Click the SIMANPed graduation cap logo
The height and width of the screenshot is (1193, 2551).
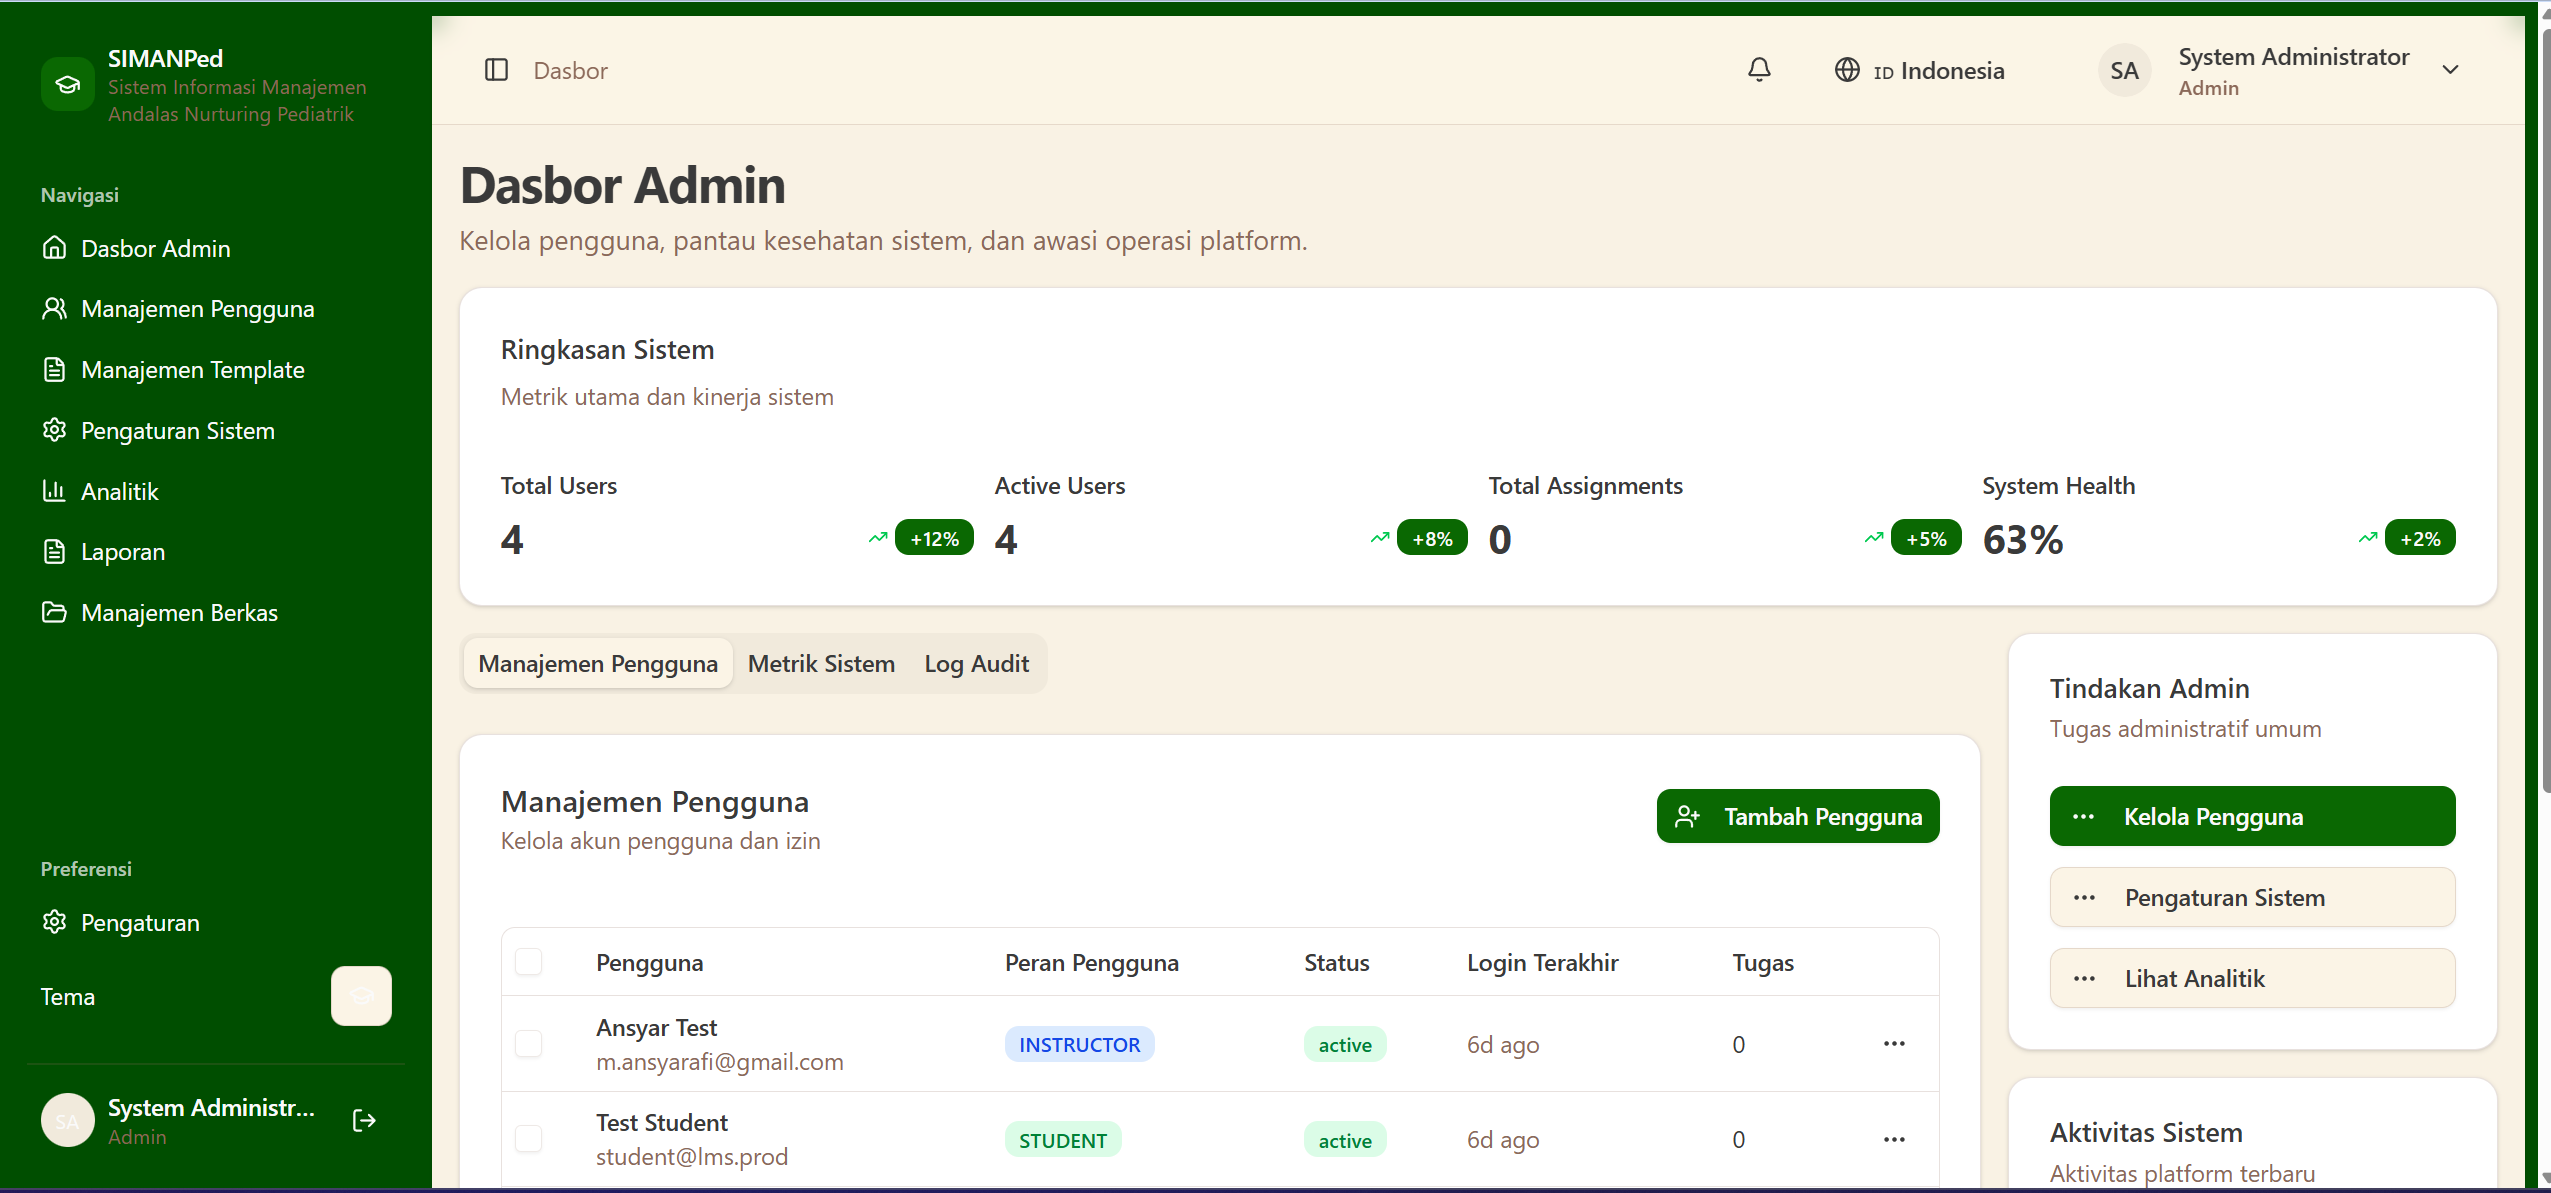[68, 84]
